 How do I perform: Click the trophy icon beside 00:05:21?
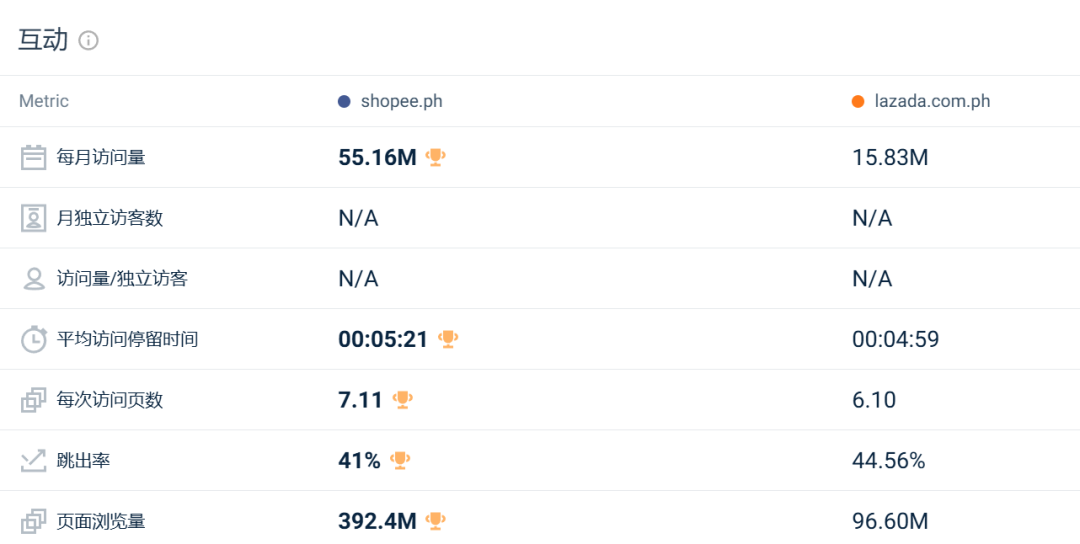[x=448, y=339]
